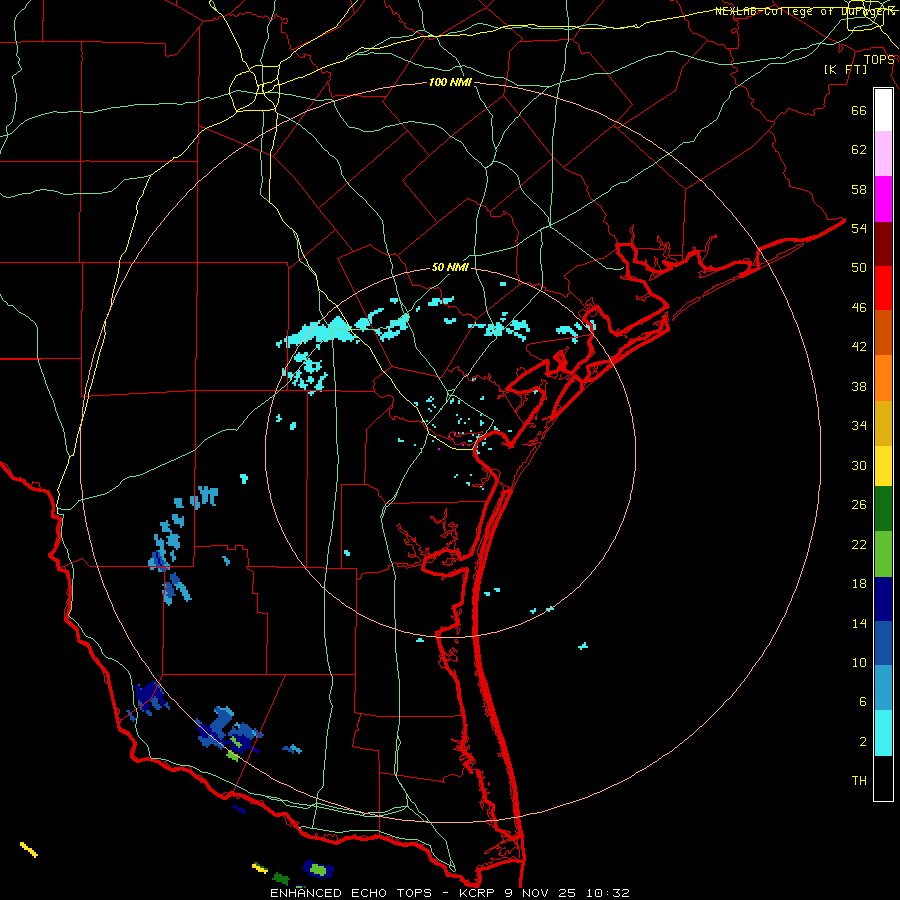Viewport: 900px width, 900px height.
Task: Click the 10:32 timestamp
Action: 607,893
